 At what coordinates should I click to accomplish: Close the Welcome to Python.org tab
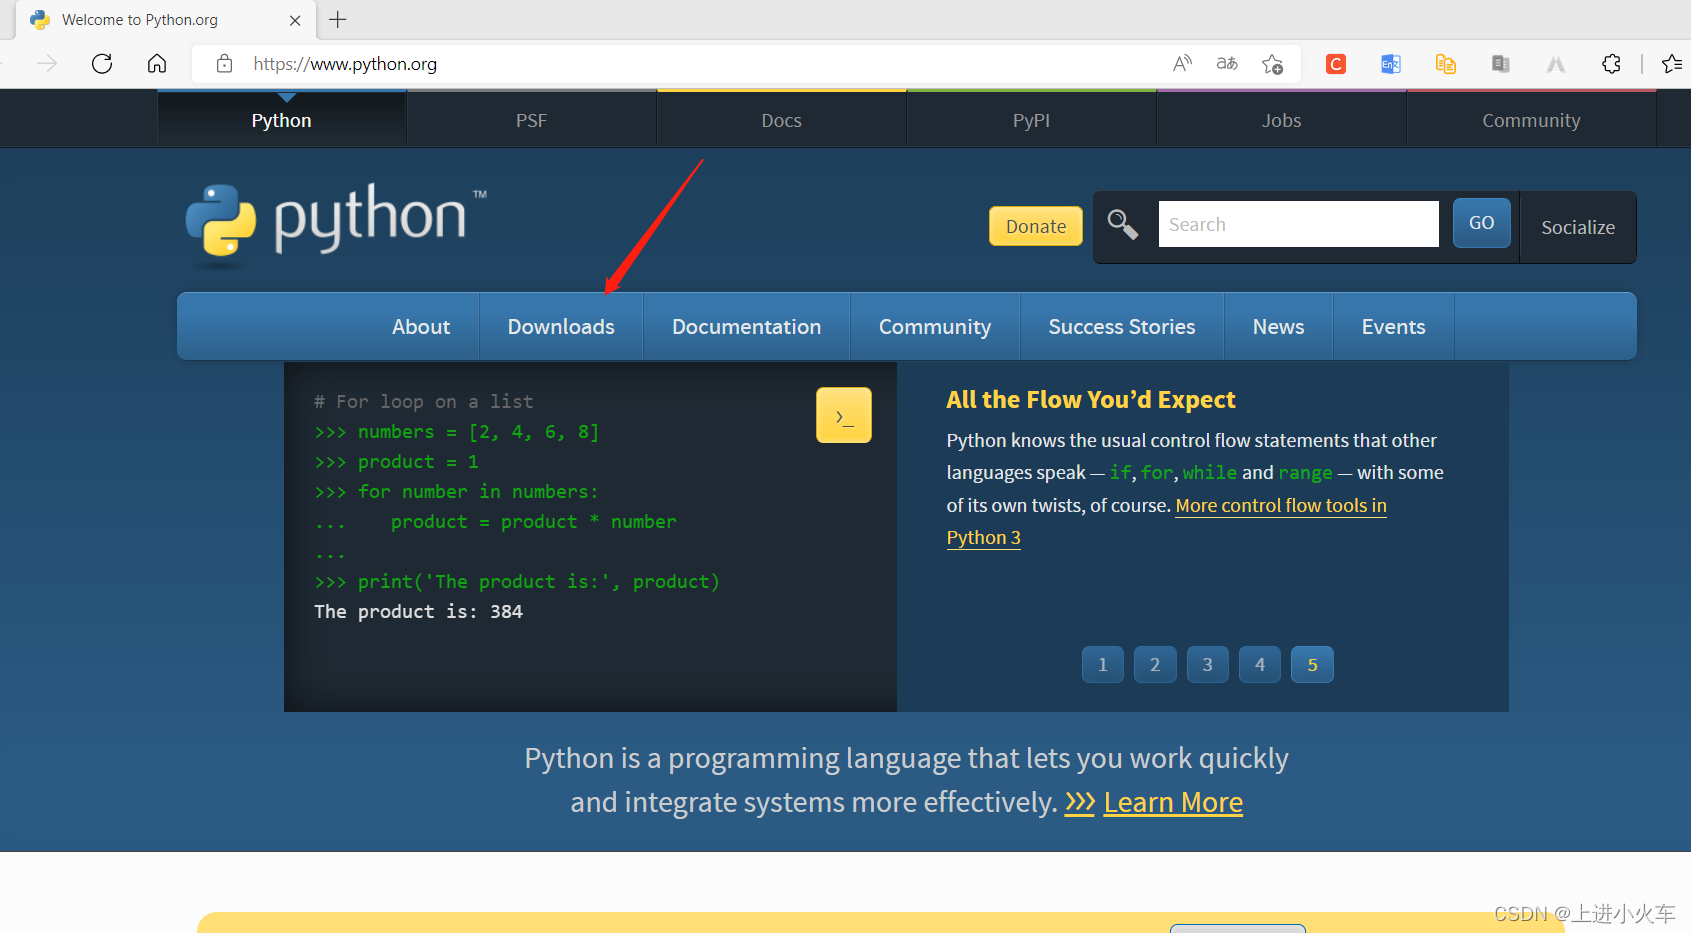(295, 20)
